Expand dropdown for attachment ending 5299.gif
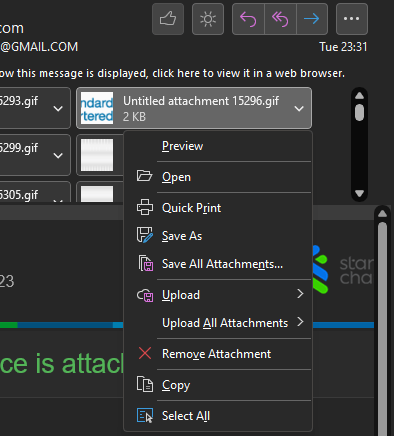Viewport: 394px width, 436px height. [x=58, y=155]
